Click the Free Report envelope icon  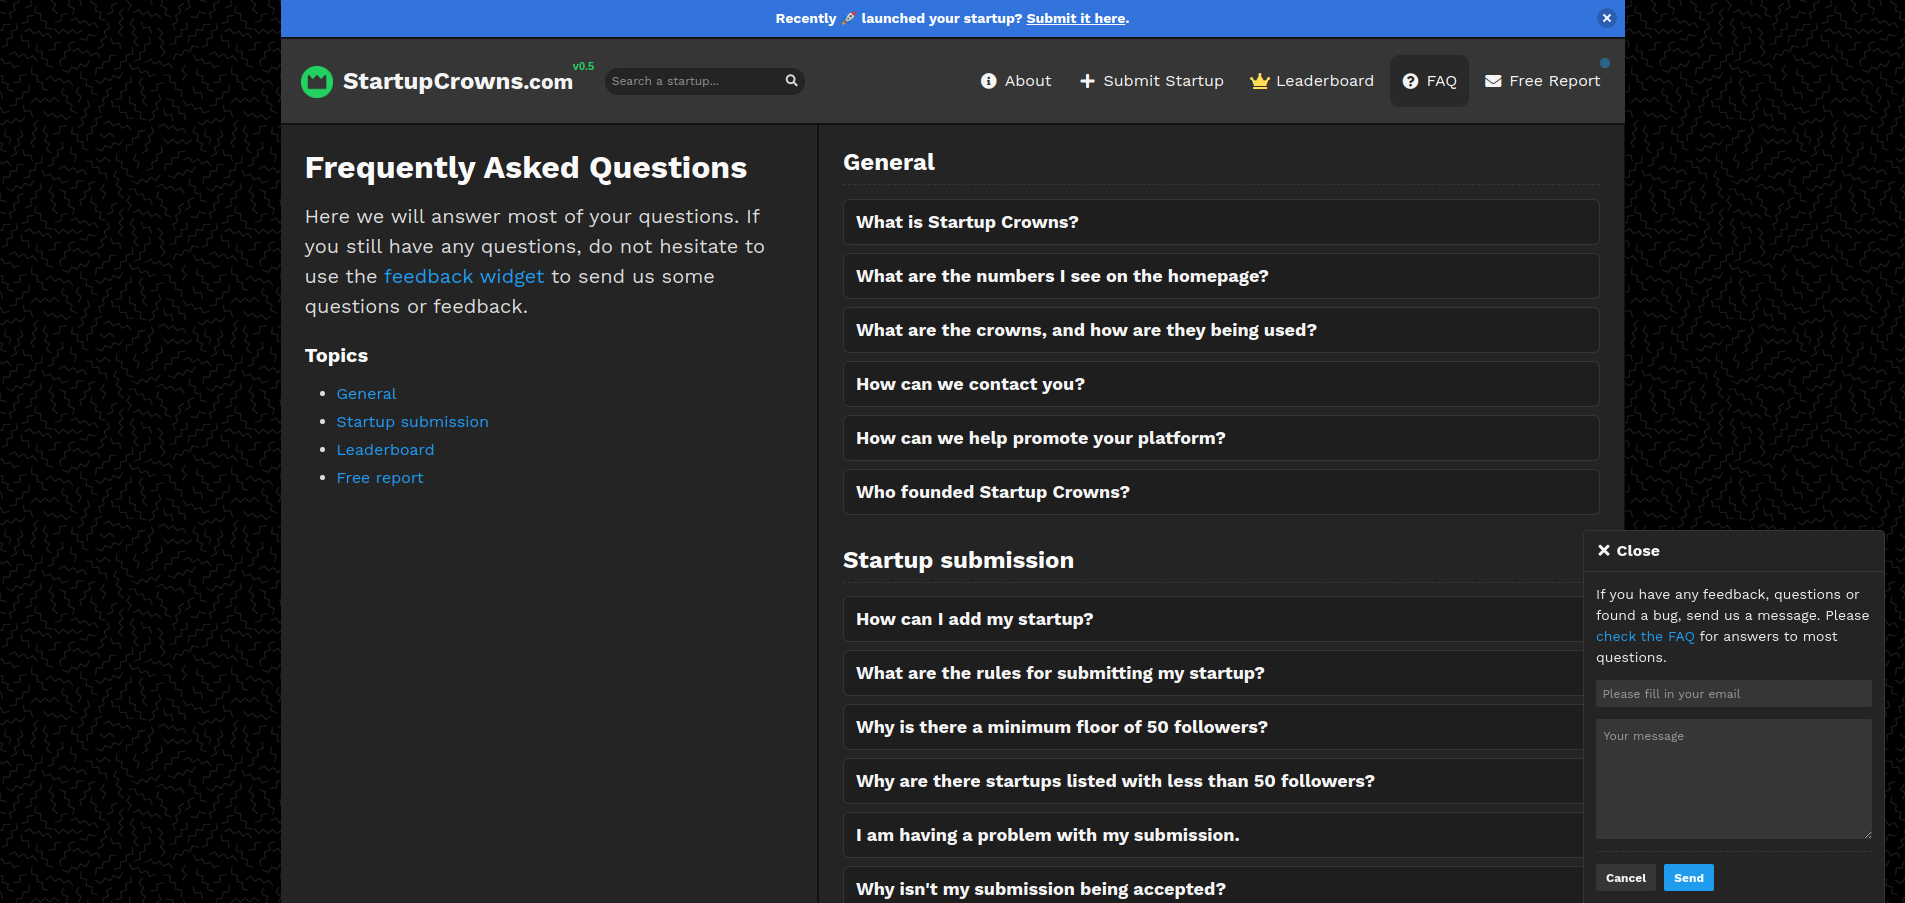(1493, 81)
